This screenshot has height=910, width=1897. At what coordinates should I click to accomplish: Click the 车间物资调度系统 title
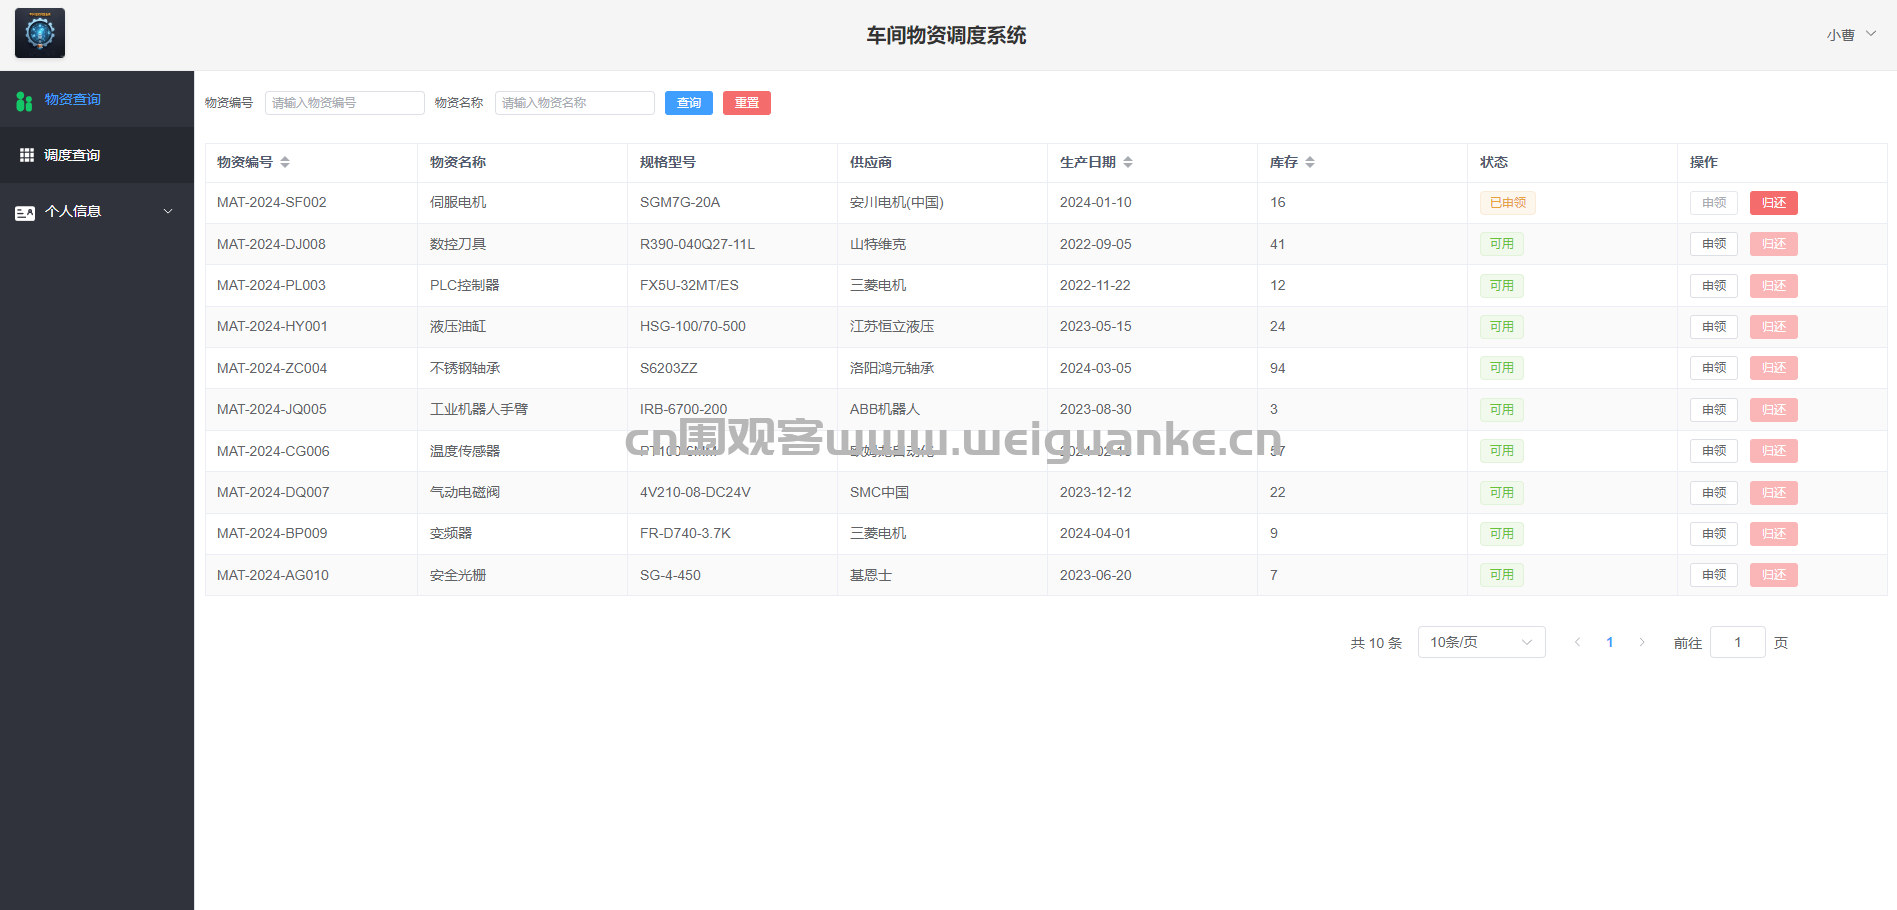point(946,35)
